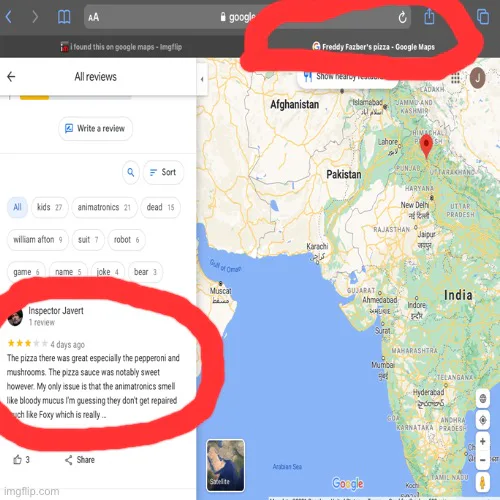
Task: Open Safari bookmarks book icon
Action: [64, 17]
